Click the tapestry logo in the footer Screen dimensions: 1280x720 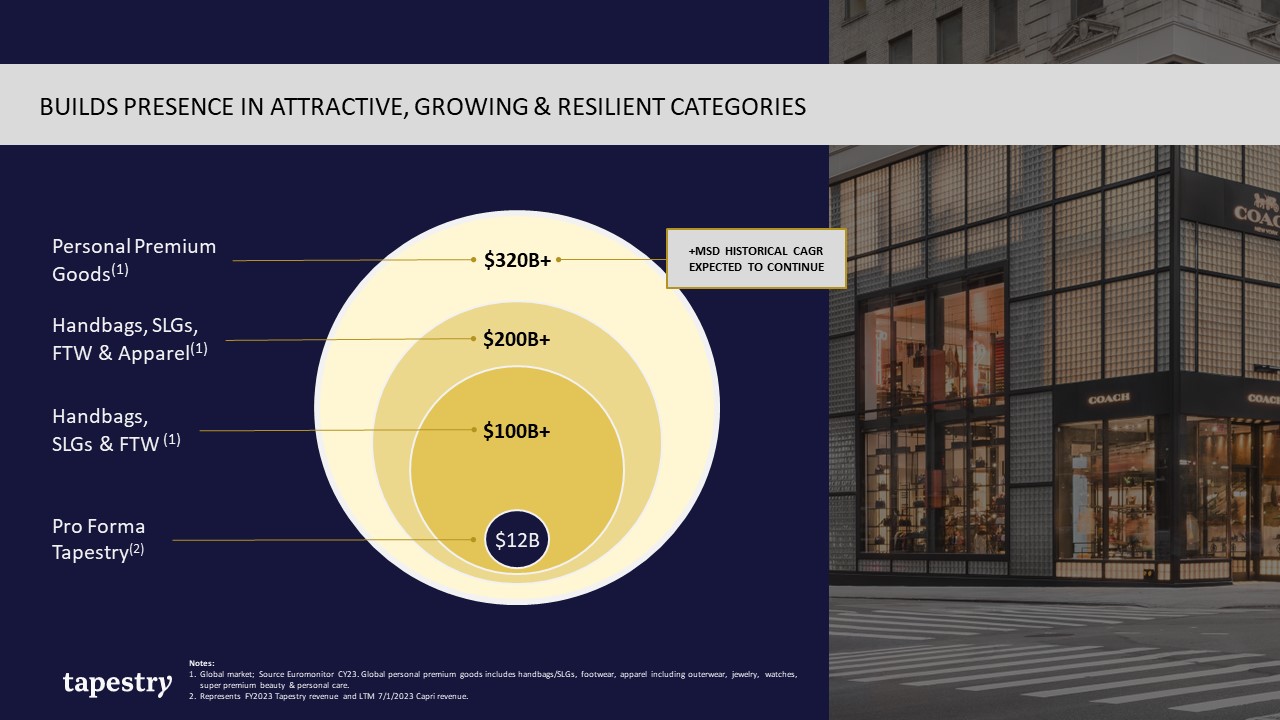[117, 683]
